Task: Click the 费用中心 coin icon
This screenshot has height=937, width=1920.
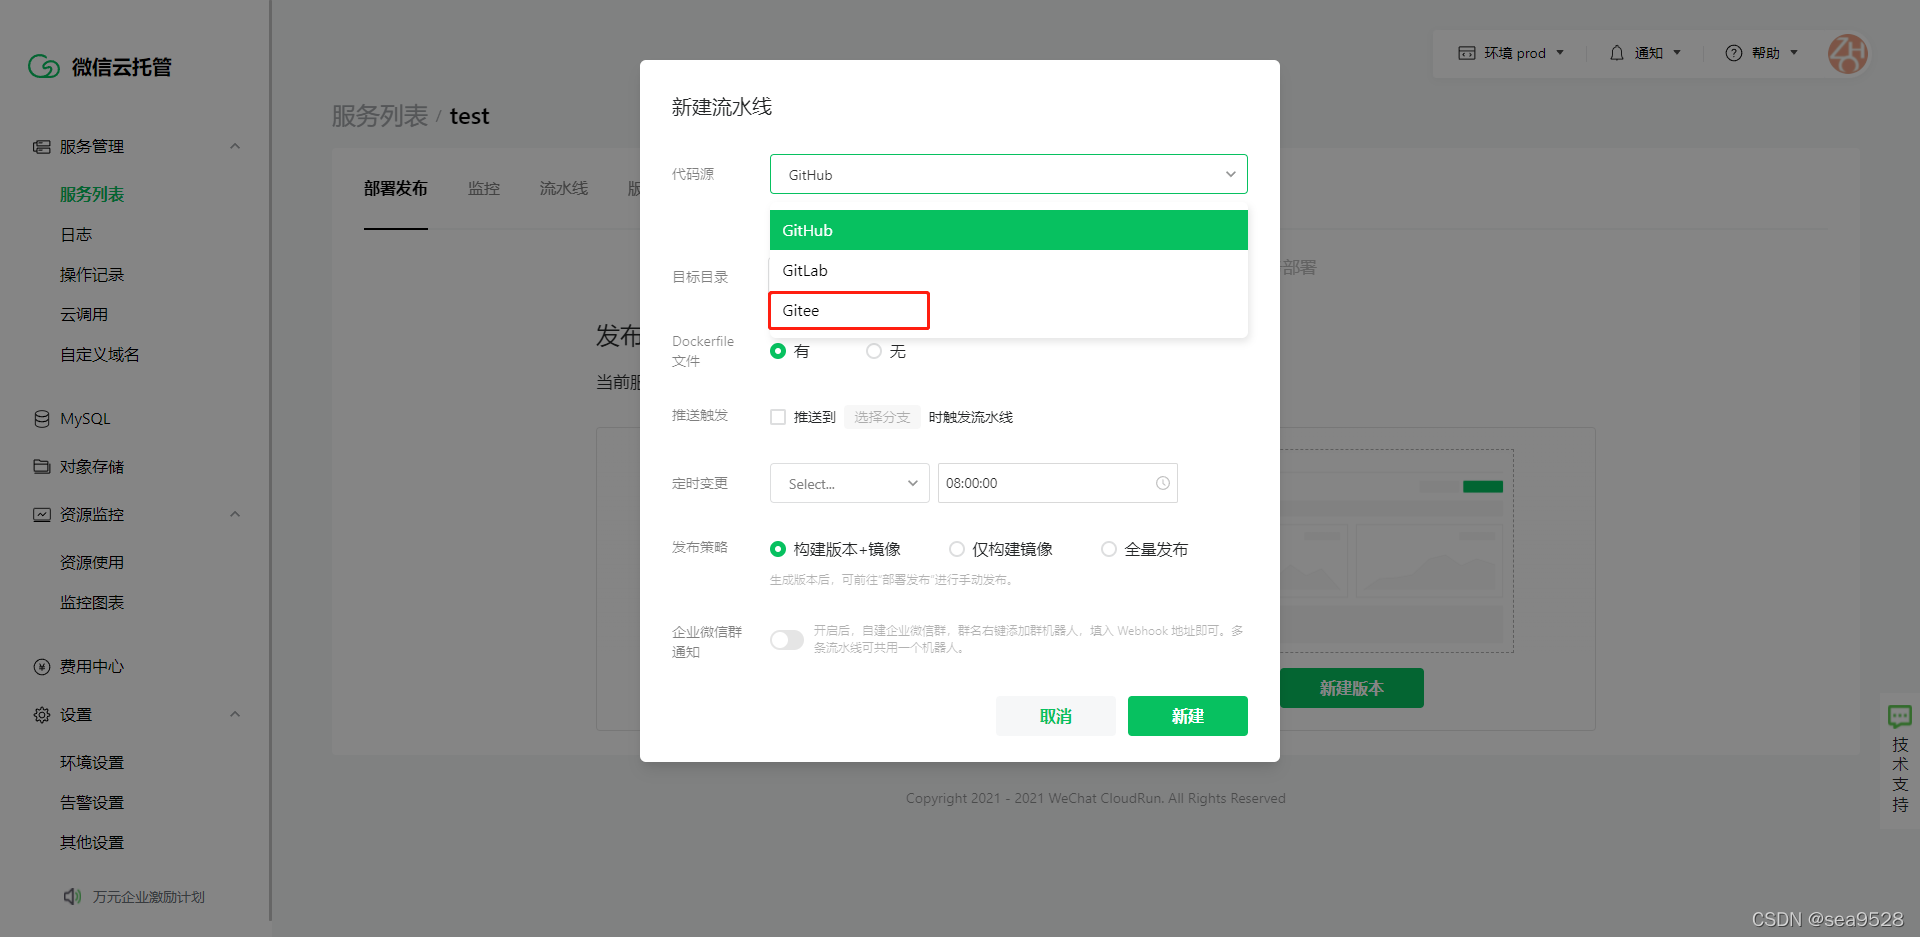Action: click(x=42, y=667)
